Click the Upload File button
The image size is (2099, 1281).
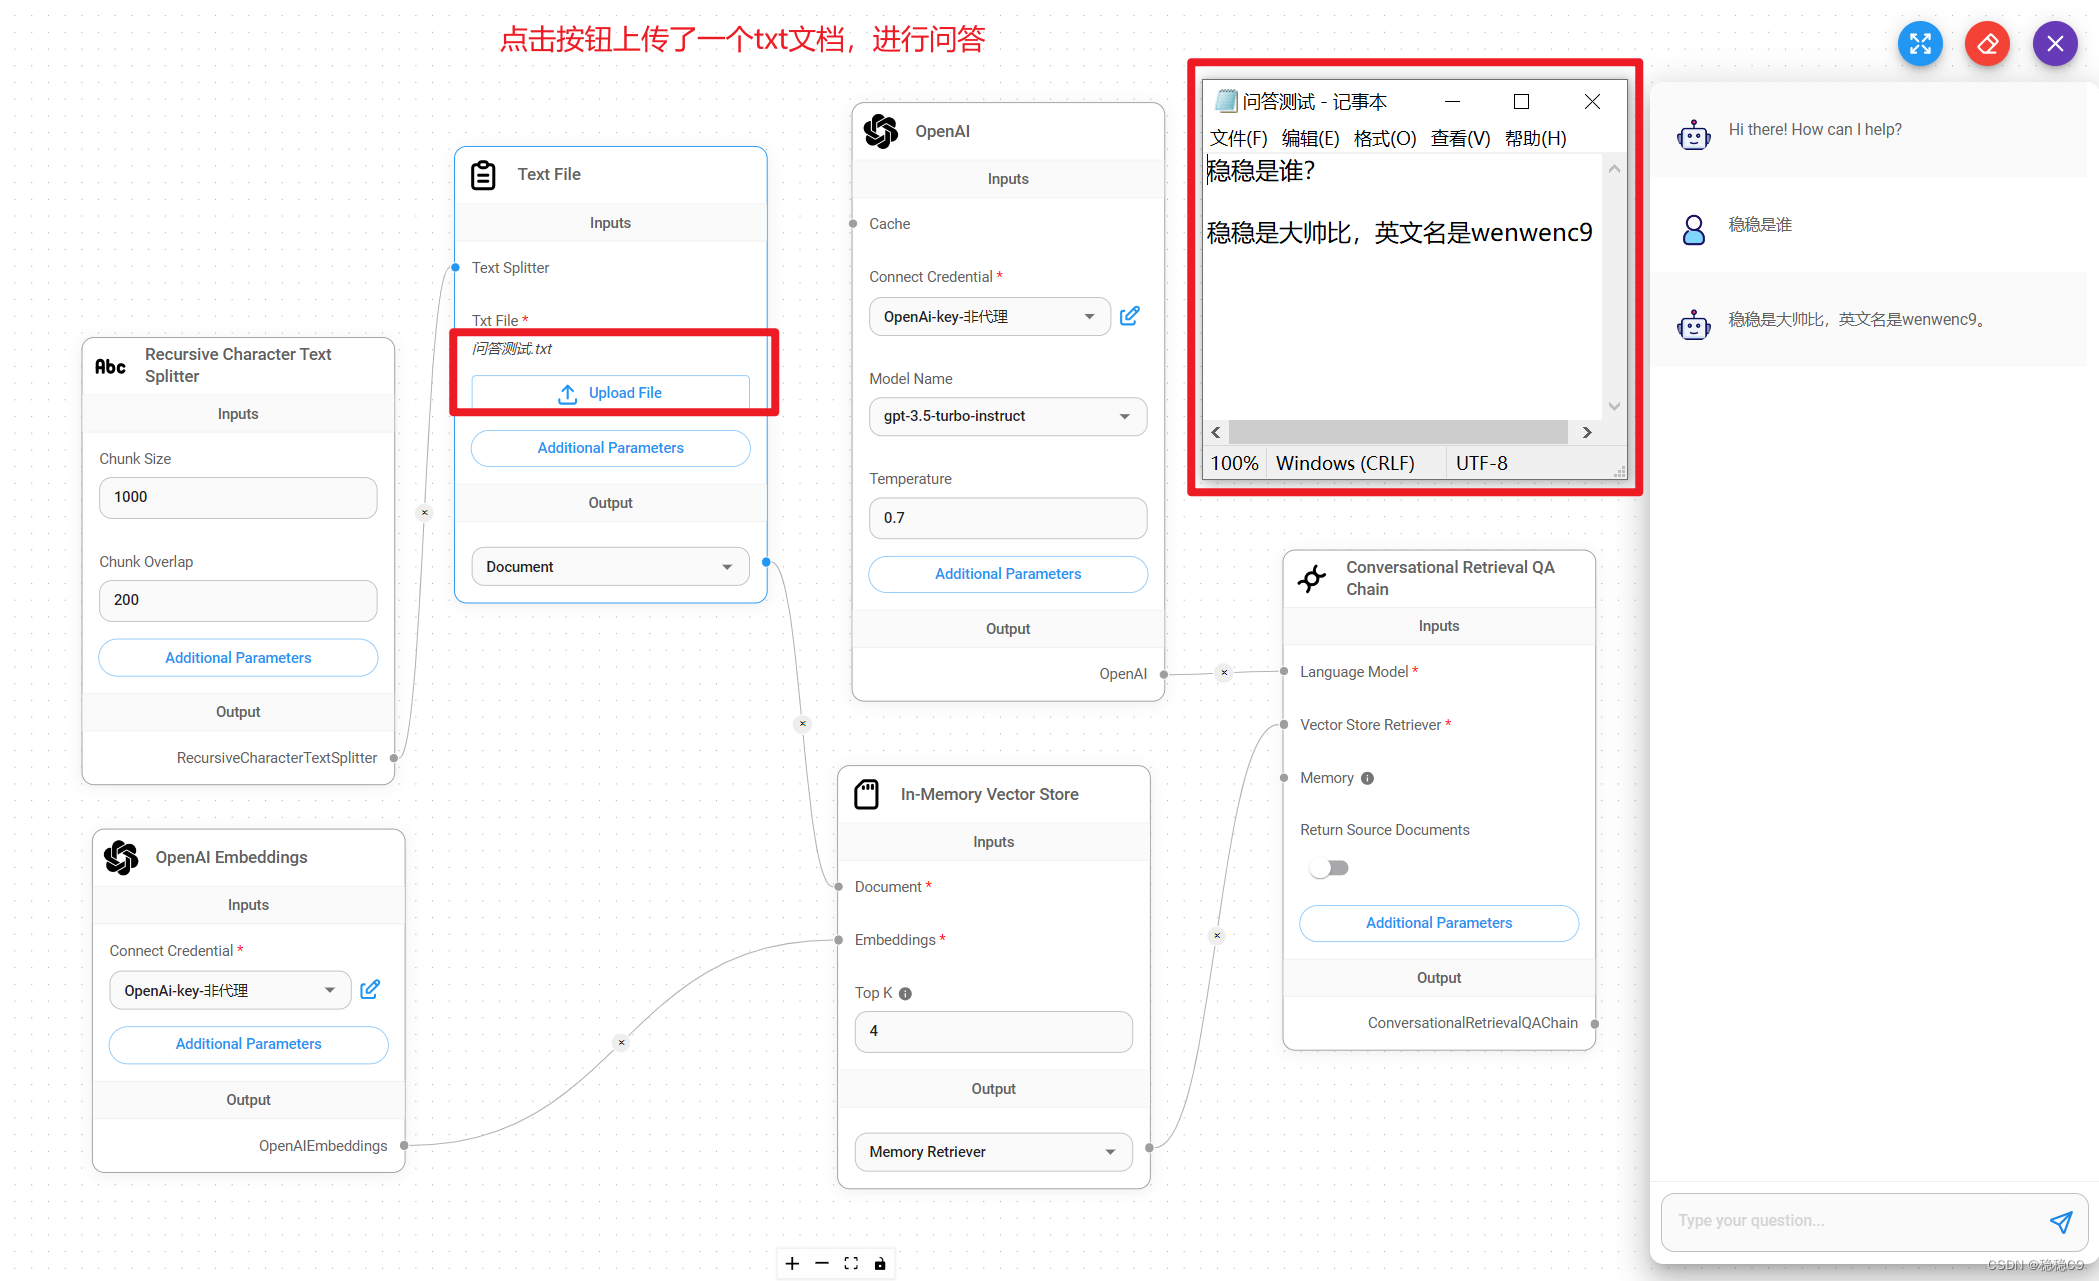tap(610, 392)
